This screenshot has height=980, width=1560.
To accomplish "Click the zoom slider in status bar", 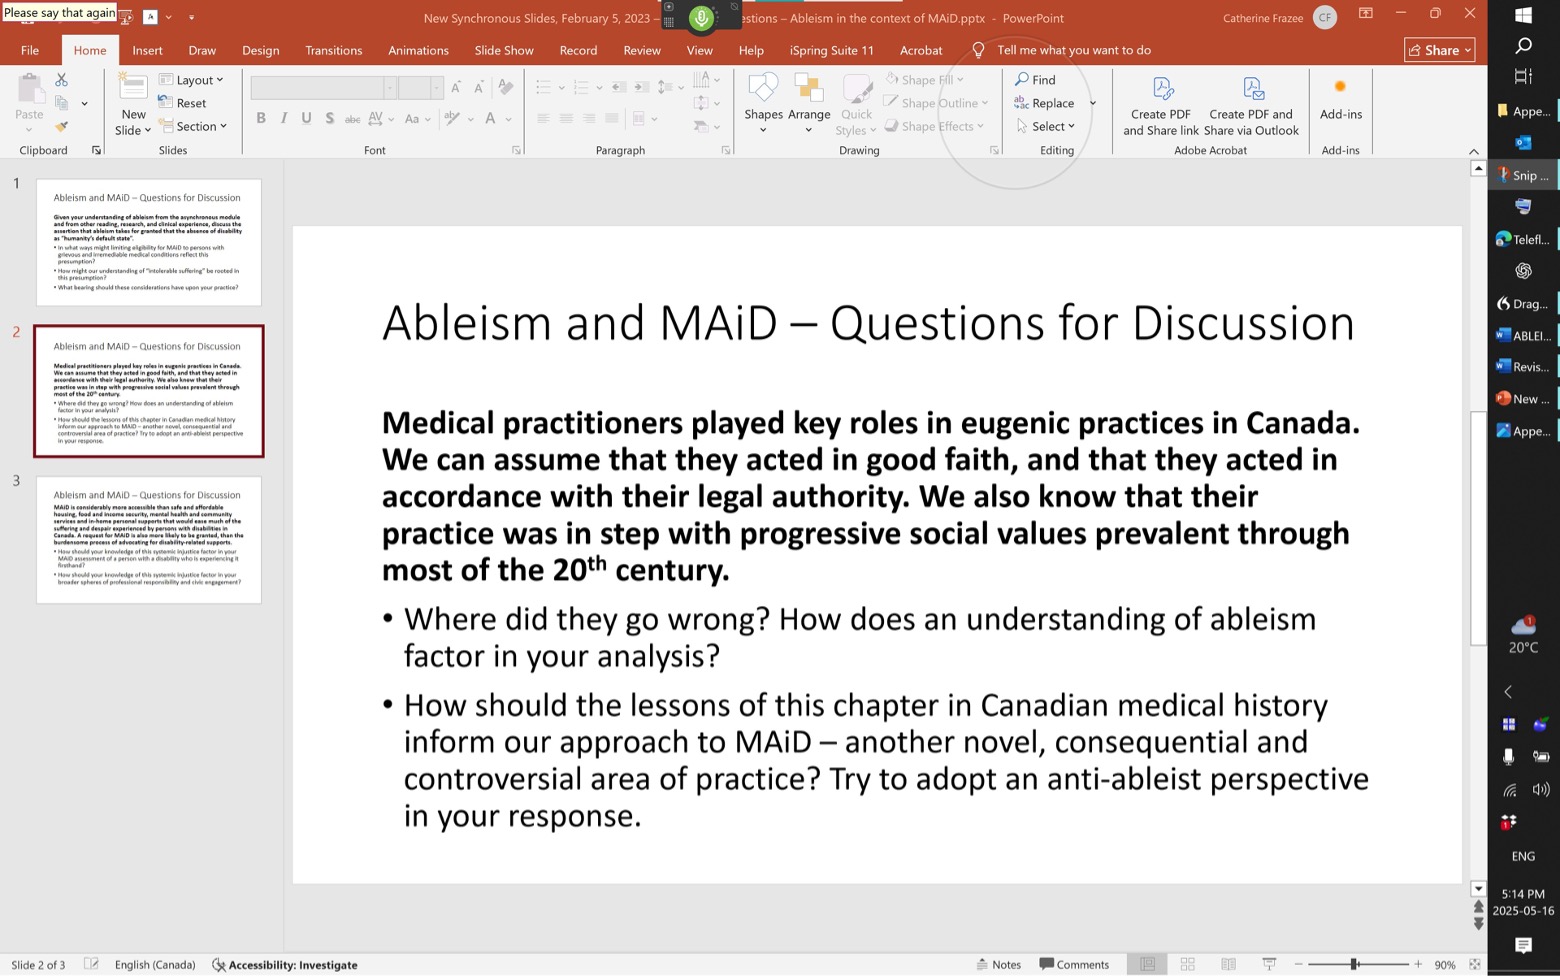I will 1356,964.
